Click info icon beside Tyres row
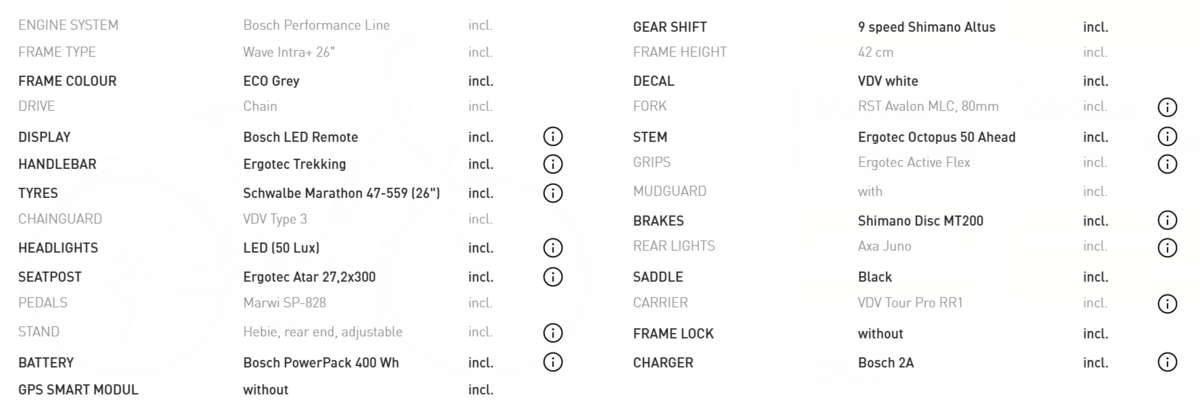 click(553, 193)
